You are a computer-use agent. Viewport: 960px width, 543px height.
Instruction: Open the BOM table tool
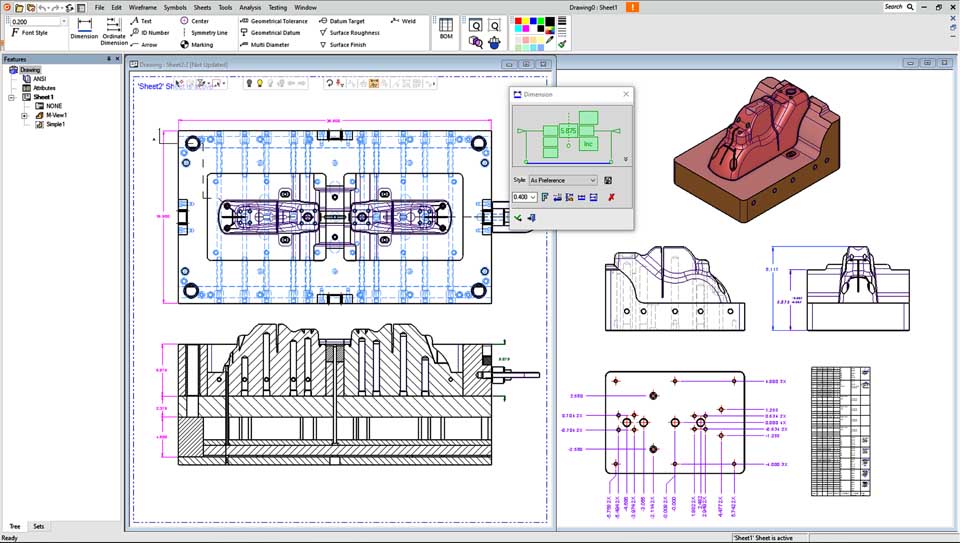(x=446, y=29)
